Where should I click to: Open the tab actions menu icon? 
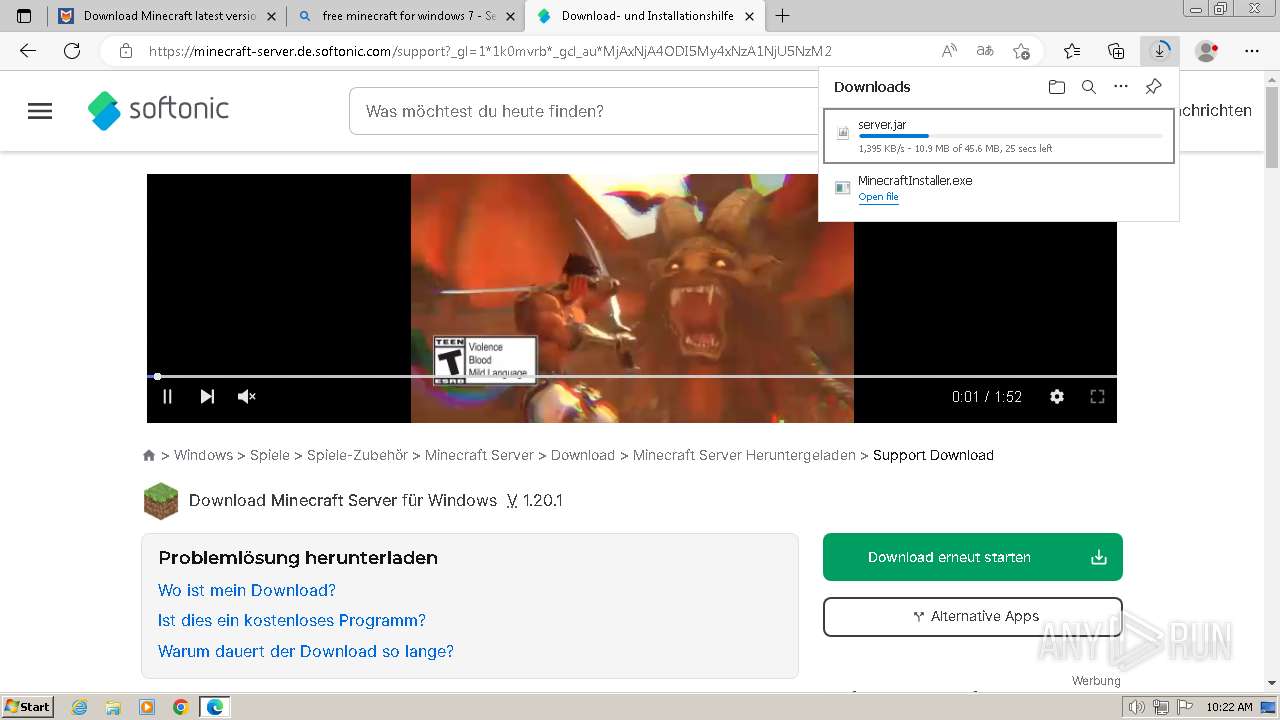pyautogui.click(x=24, y=16)
